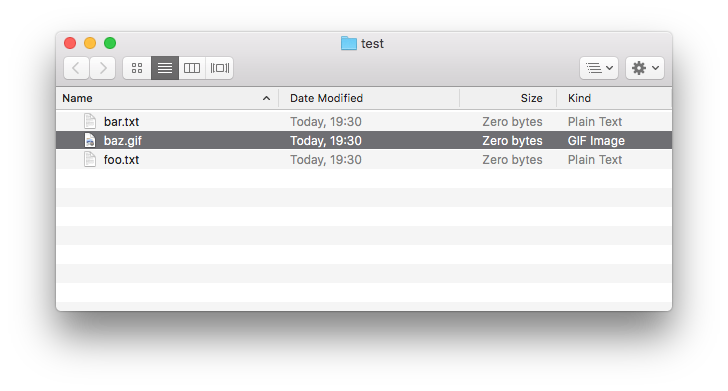Click the date modified of baz.gif
The width and height of the screenshot is (728, 391).
click(325, 141)
